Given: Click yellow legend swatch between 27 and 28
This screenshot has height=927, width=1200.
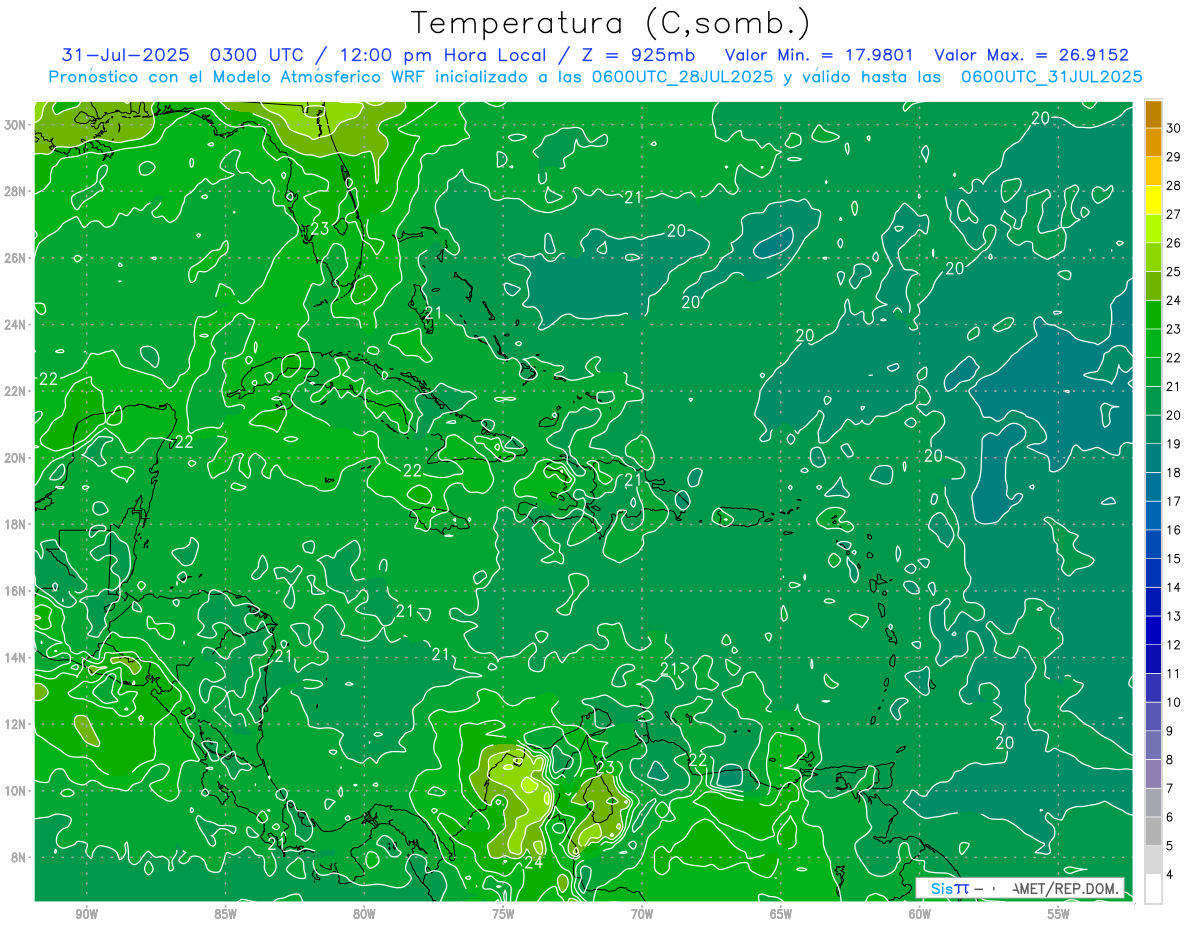Looking at the screenshot, I should [x=1153, y=200].
